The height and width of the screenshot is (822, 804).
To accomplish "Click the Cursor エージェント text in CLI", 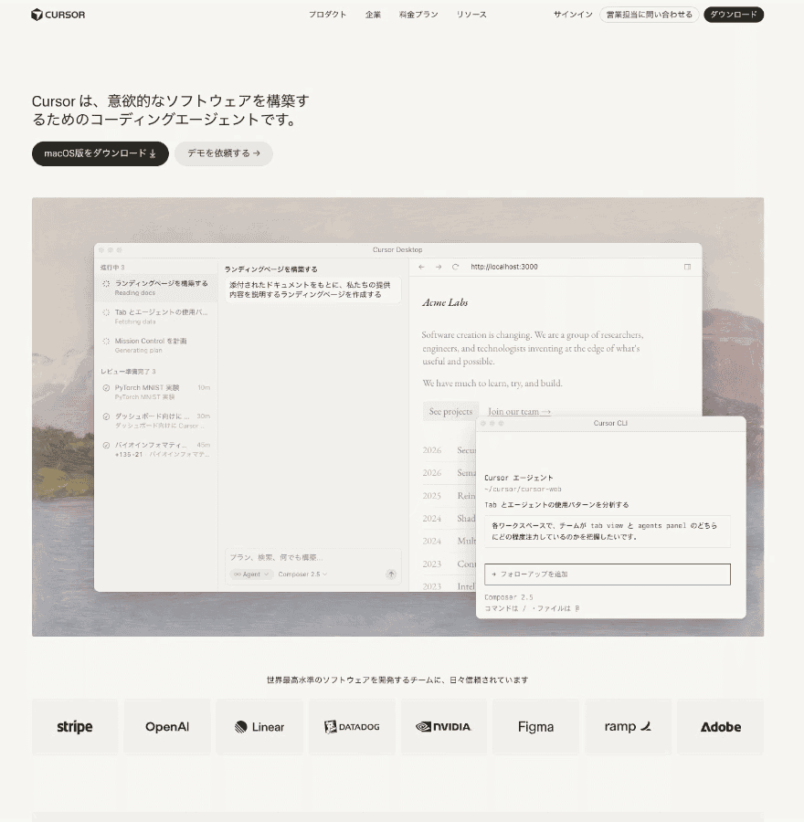I will point(518,478).
